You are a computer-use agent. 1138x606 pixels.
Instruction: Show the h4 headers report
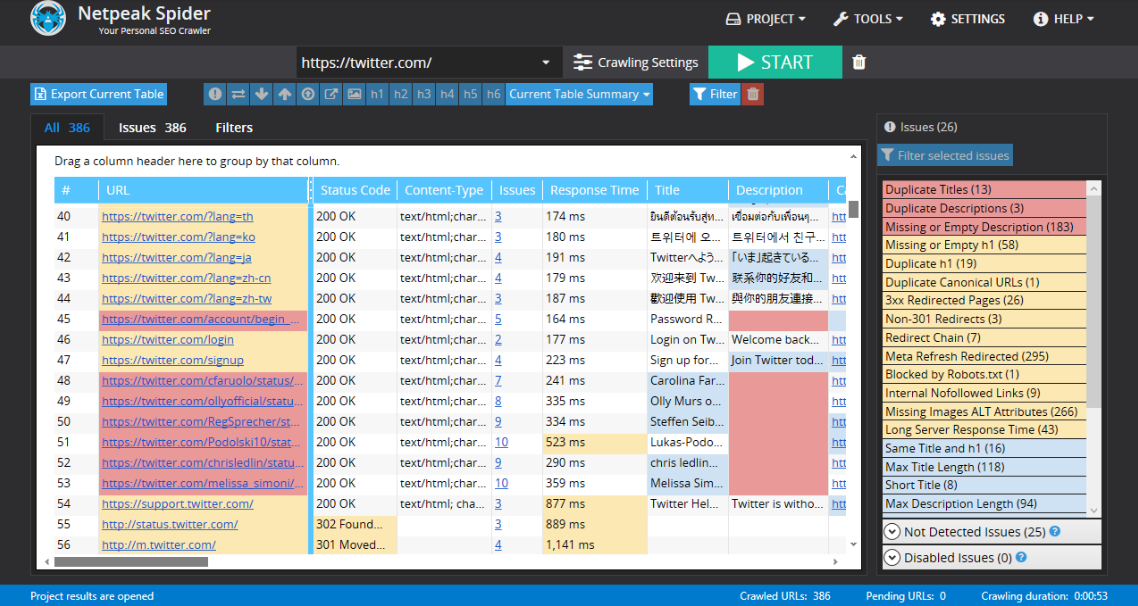(x=447, y=94)
